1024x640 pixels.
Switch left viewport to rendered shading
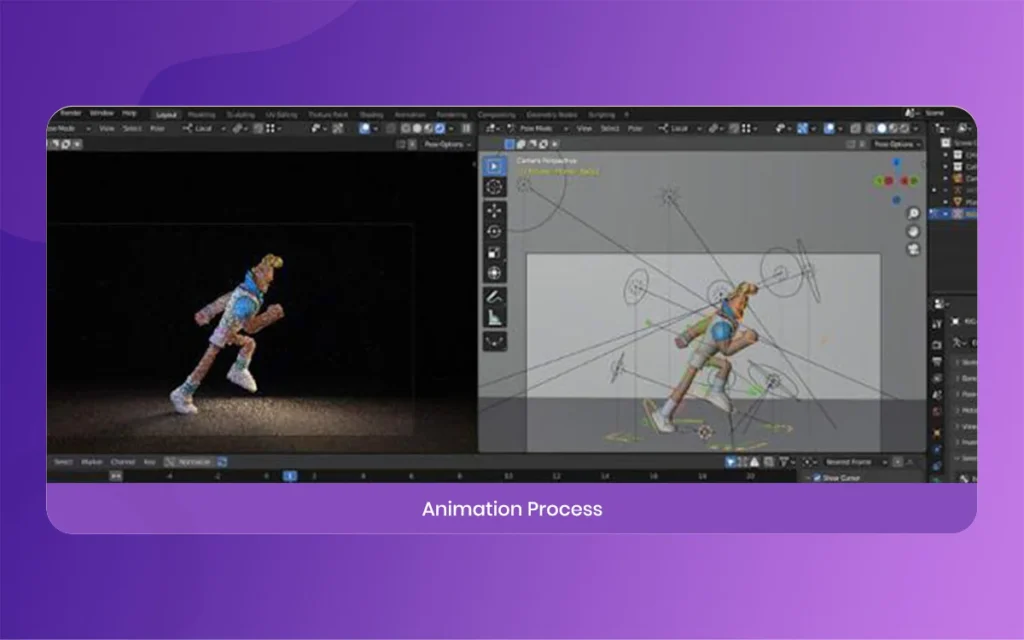440,129
